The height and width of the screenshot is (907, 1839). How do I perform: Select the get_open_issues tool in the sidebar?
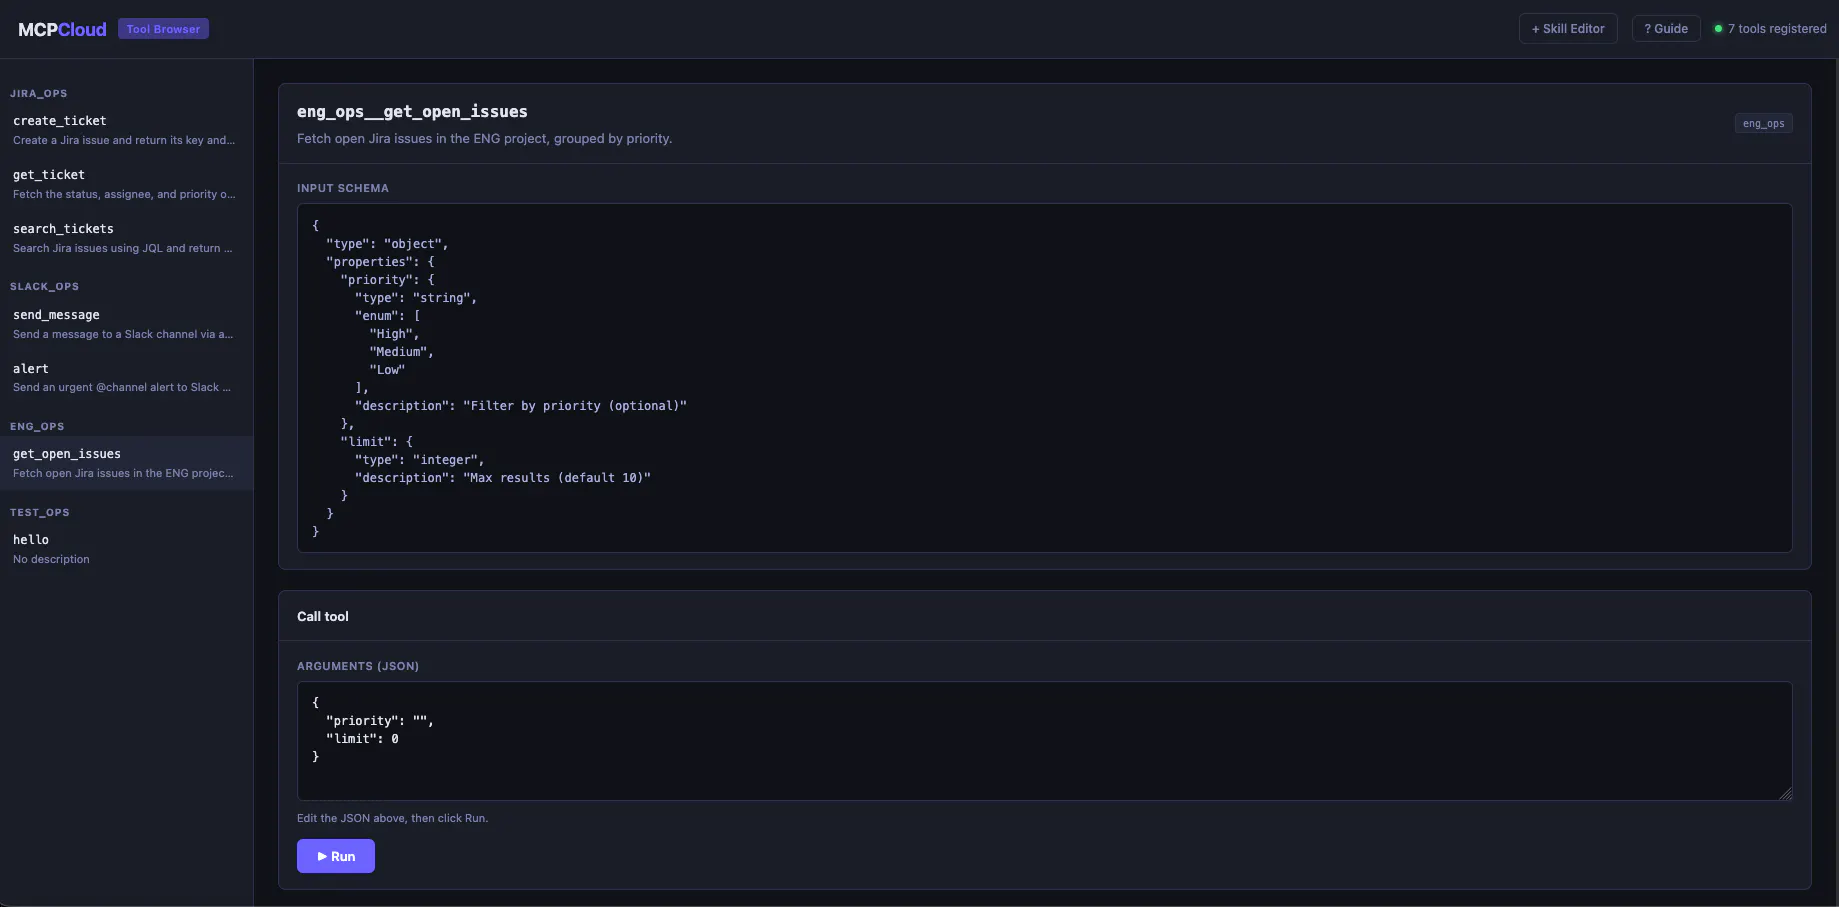(126, 463)
